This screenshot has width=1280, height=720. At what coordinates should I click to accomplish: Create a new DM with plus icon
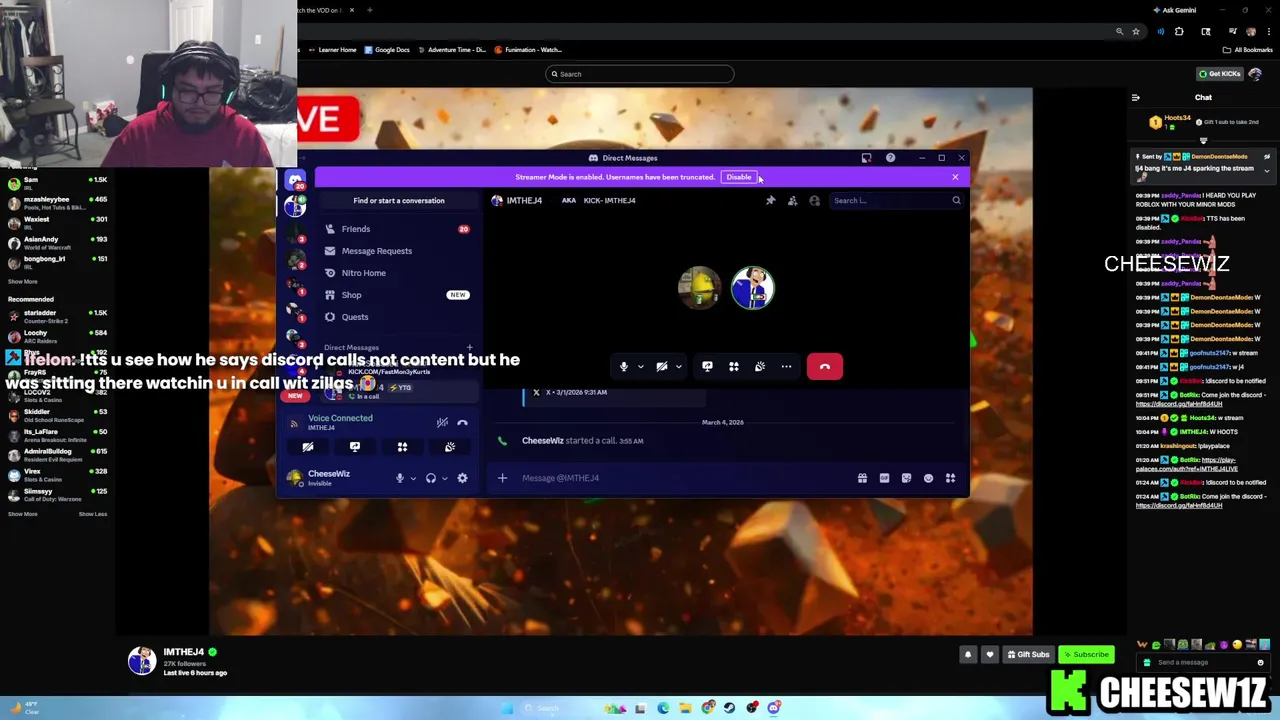pos(470,347)
